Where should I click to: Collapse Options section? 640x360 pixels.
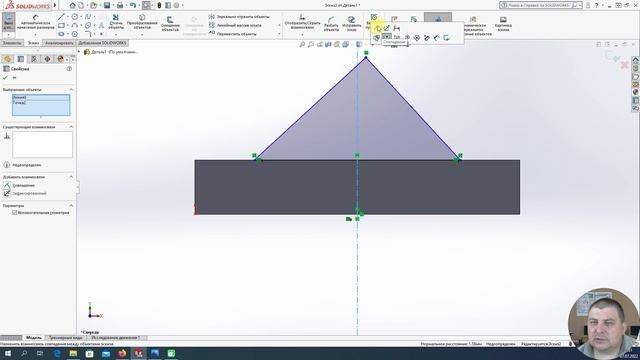tap(71, 205)
